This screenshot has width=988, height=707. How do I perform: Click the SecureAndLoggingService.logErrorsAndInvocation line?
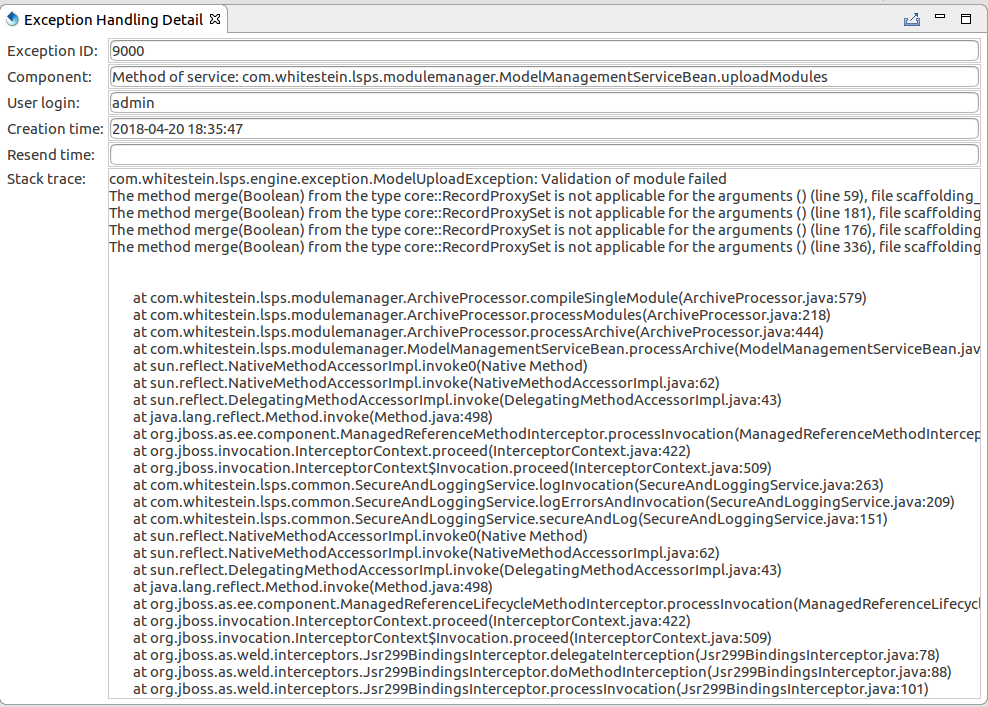[x=544, y=502]
